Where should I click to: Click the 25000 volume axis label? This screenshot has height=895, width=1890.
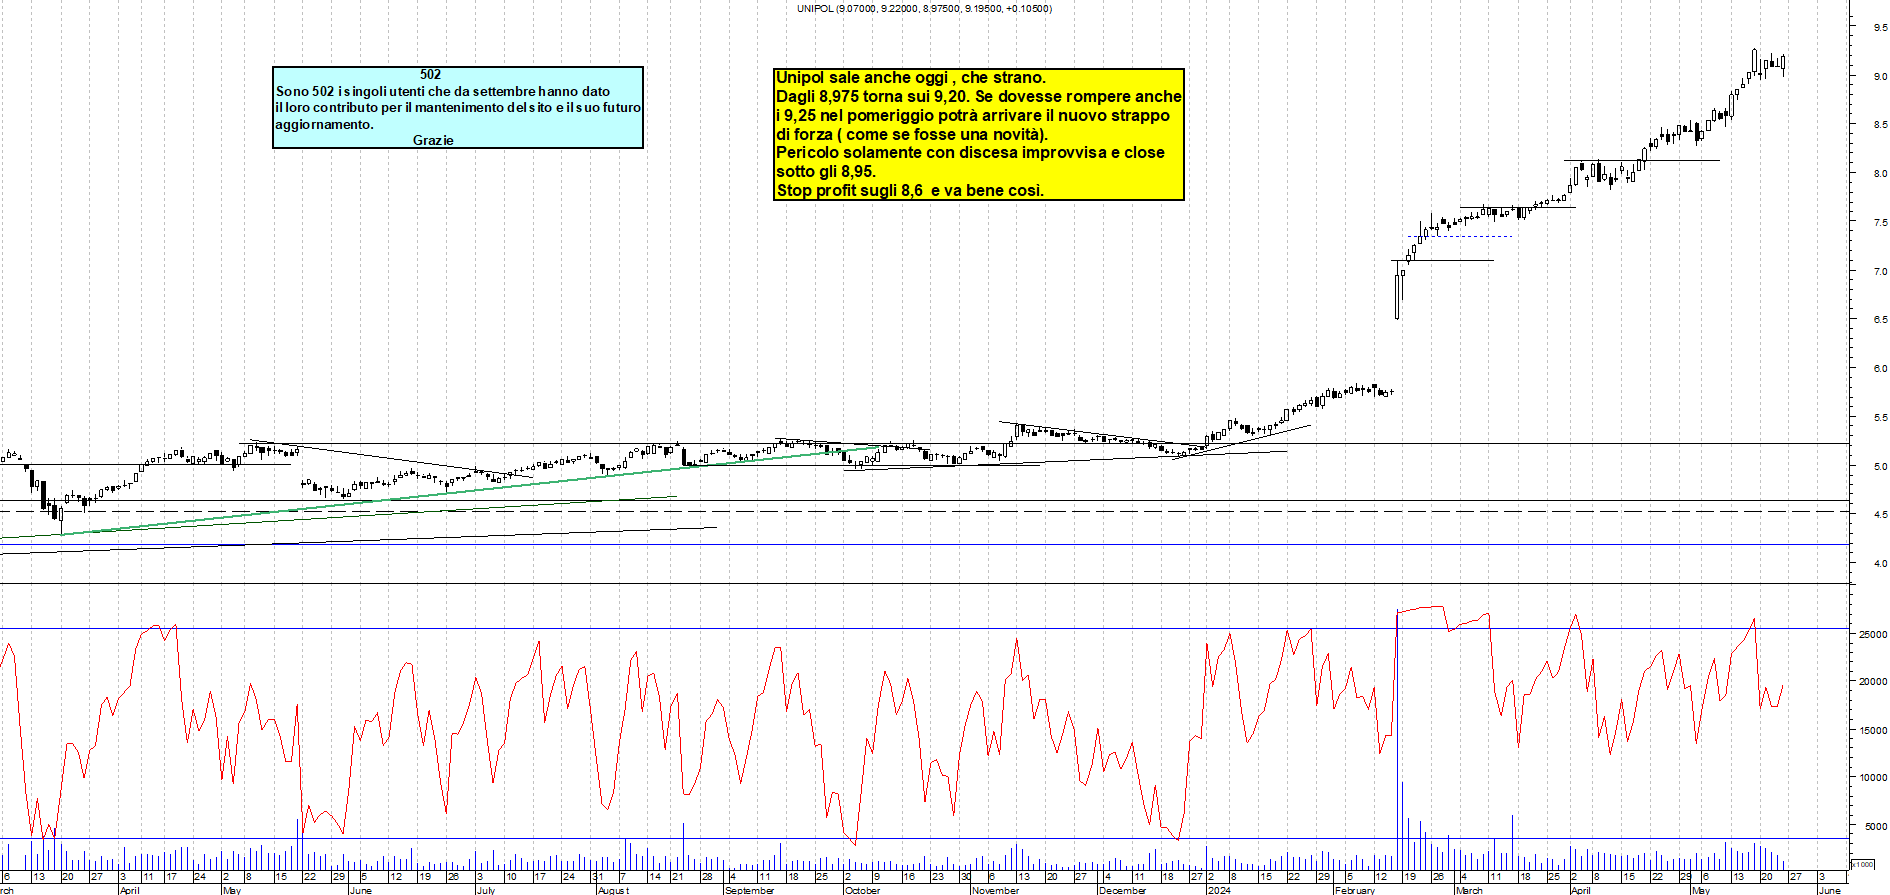[x=1873, y=635]
